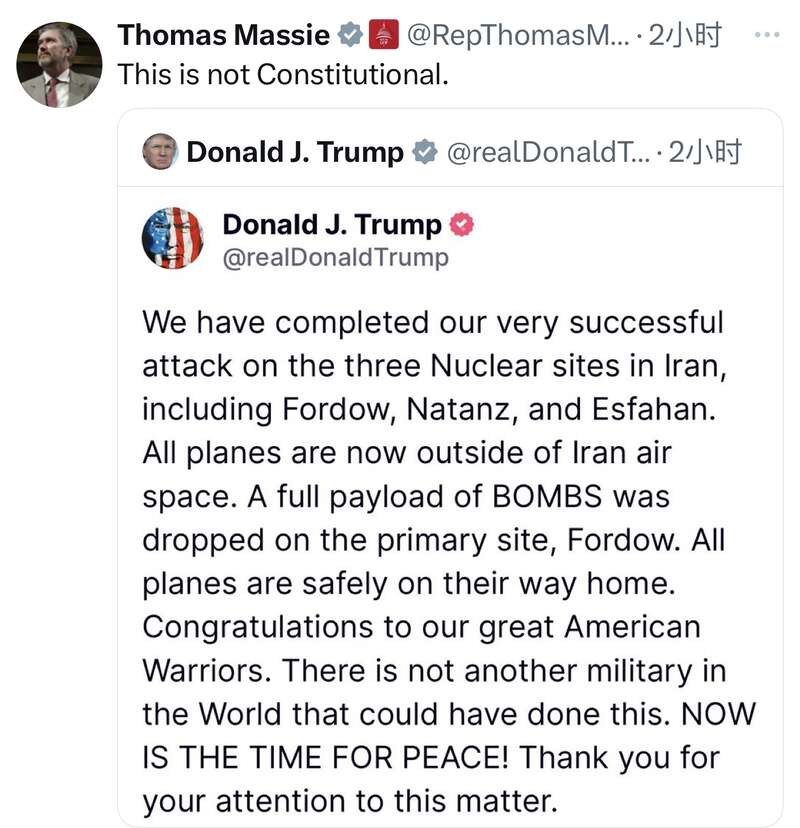Open Thomas Massie's profile picture

59,65
